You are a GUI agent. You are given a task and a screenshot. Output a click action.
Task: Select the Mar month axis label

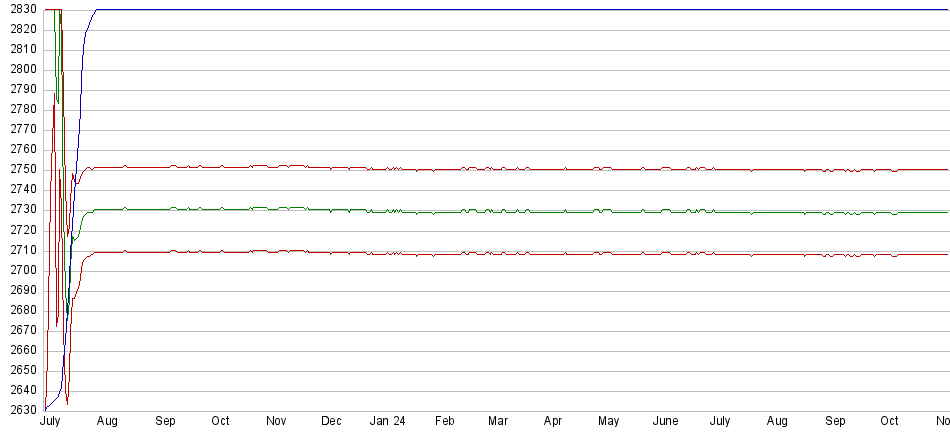click(497, 421)
